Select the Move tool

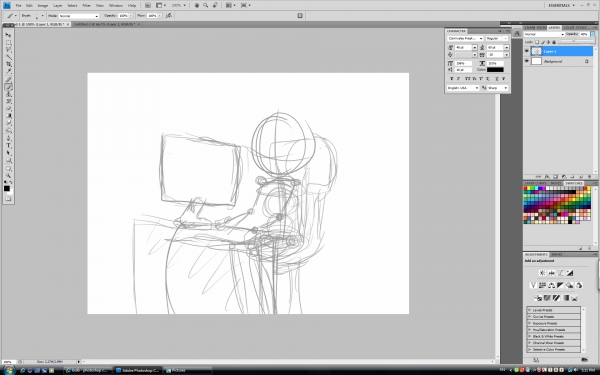click(8, 35)
